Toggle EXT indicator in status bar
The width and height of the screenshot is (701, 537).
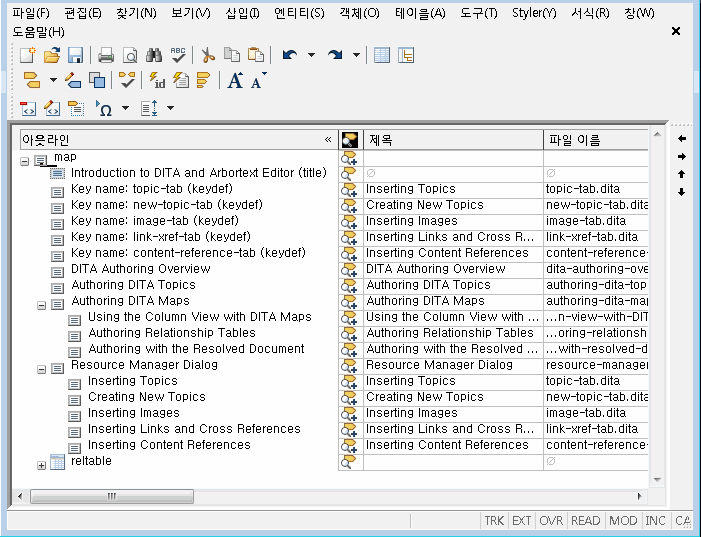point(521,520)
